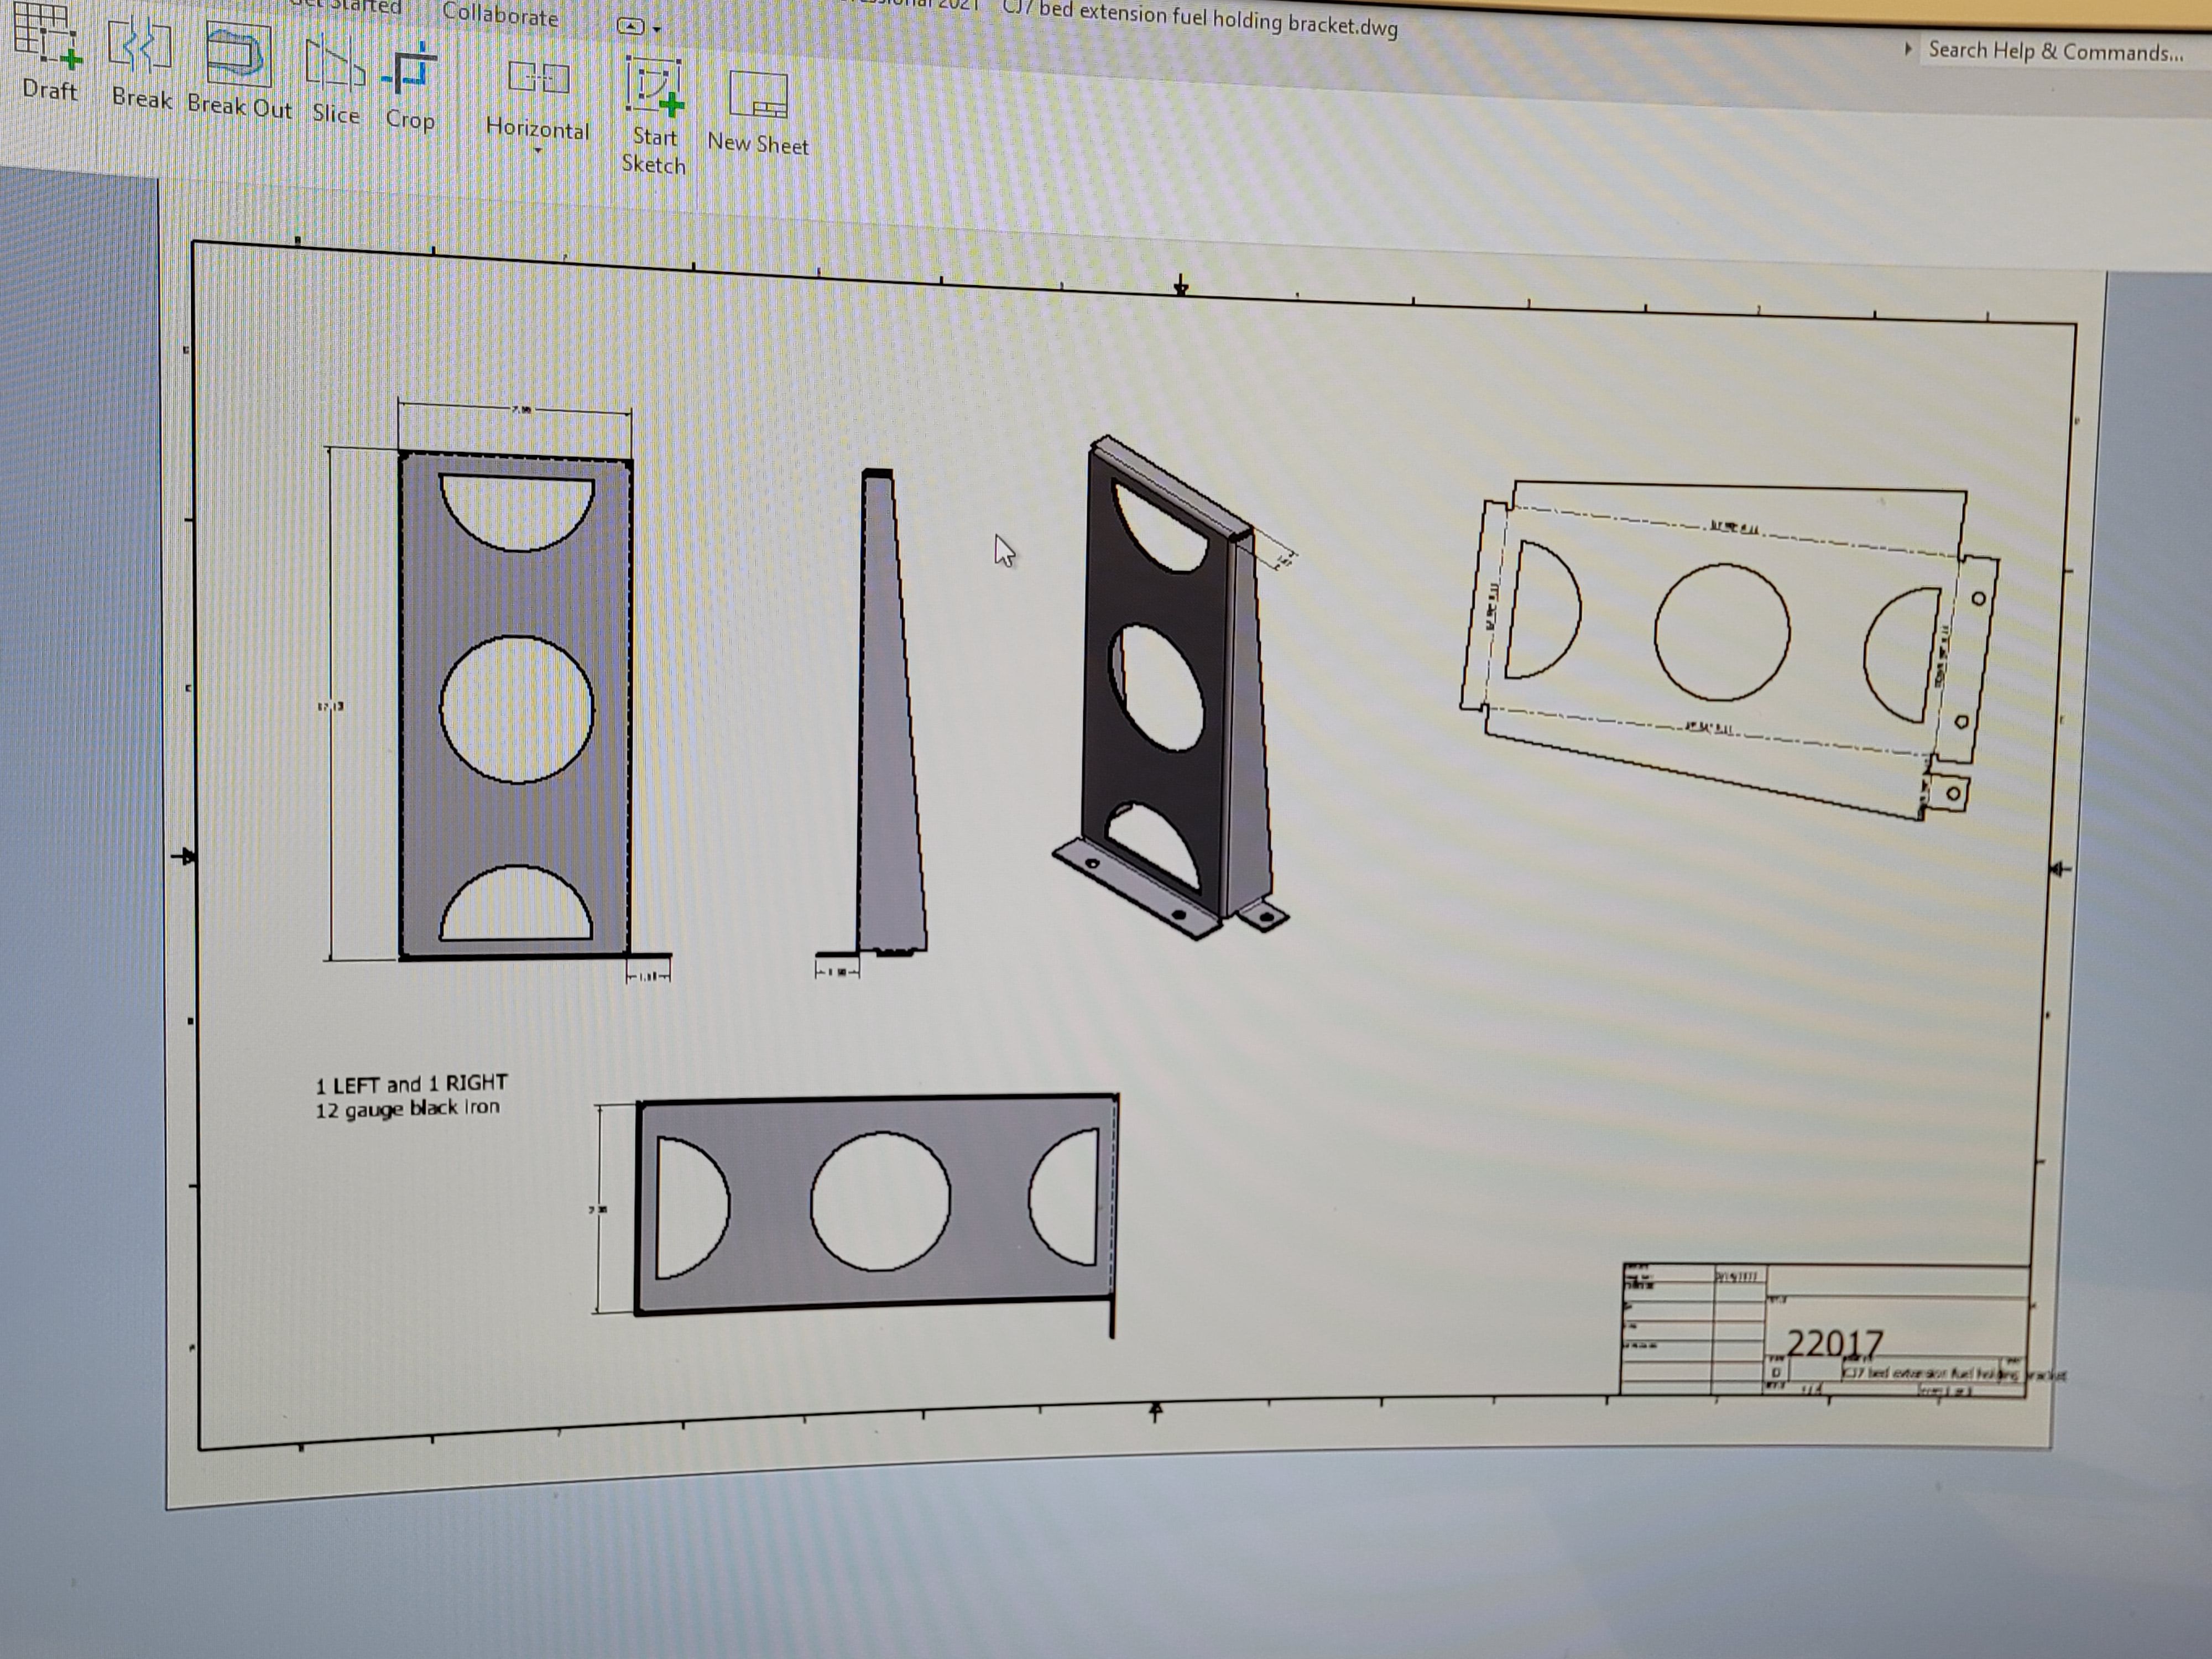
Task: Click the Horizontal alignment icon
Action: (x=538, y=78)
